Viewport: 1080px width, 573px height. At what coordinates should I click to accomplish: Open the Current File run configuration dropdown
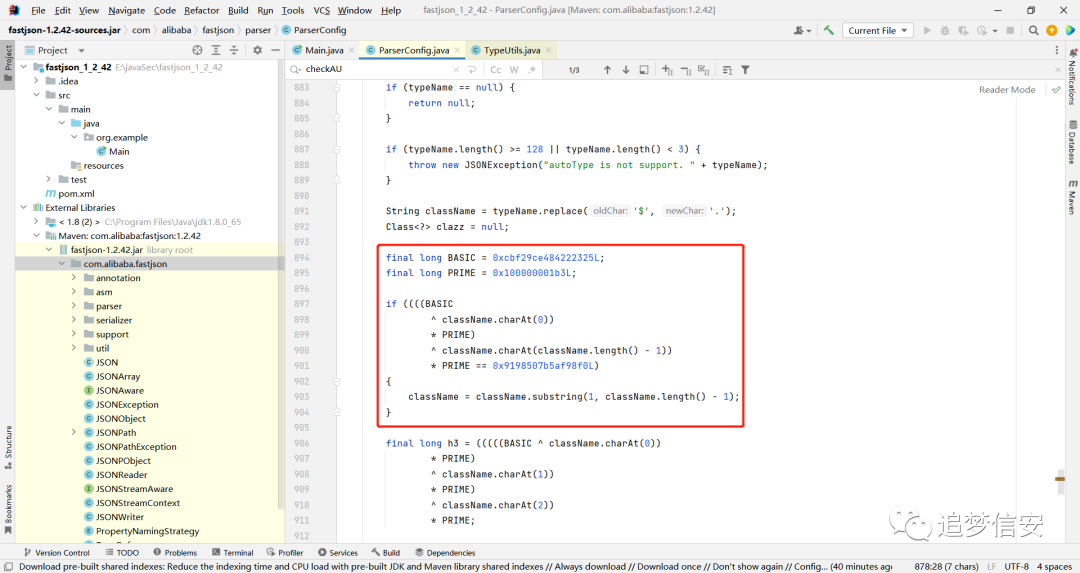click(x=878, y=30)
